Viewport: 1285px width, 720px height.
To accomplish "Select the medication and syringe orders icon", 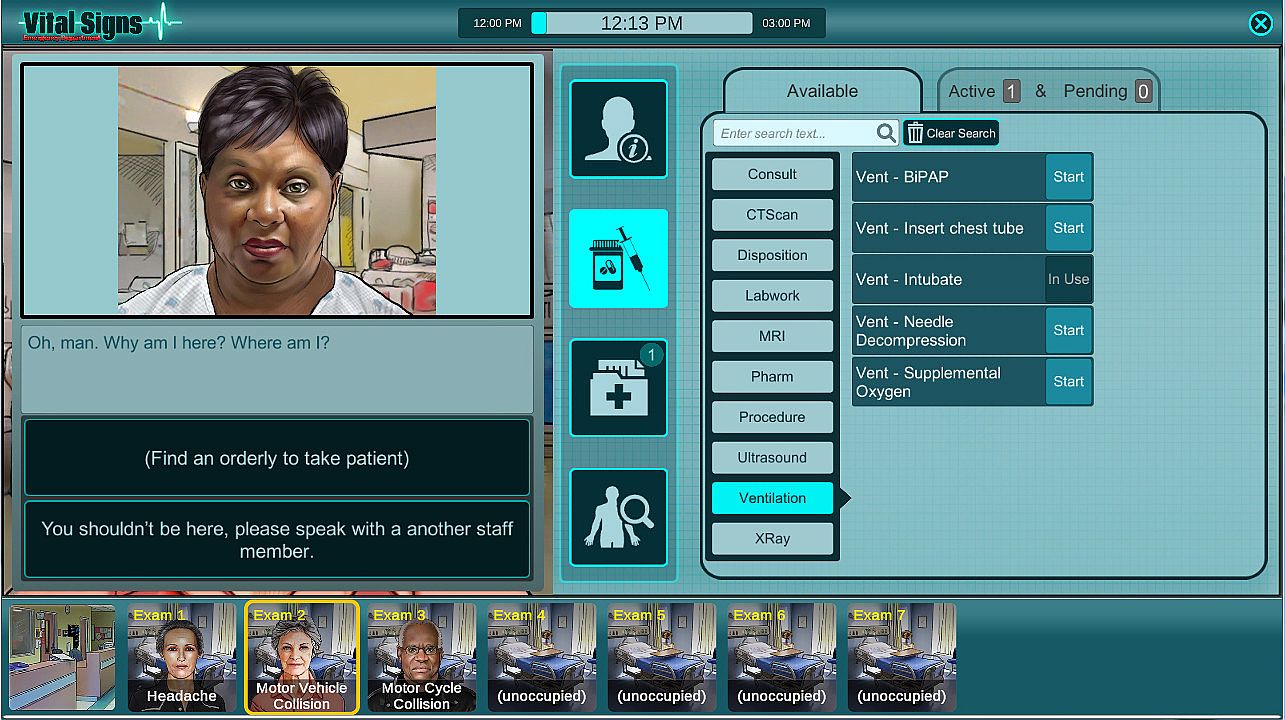I will (x=618, y=258).
